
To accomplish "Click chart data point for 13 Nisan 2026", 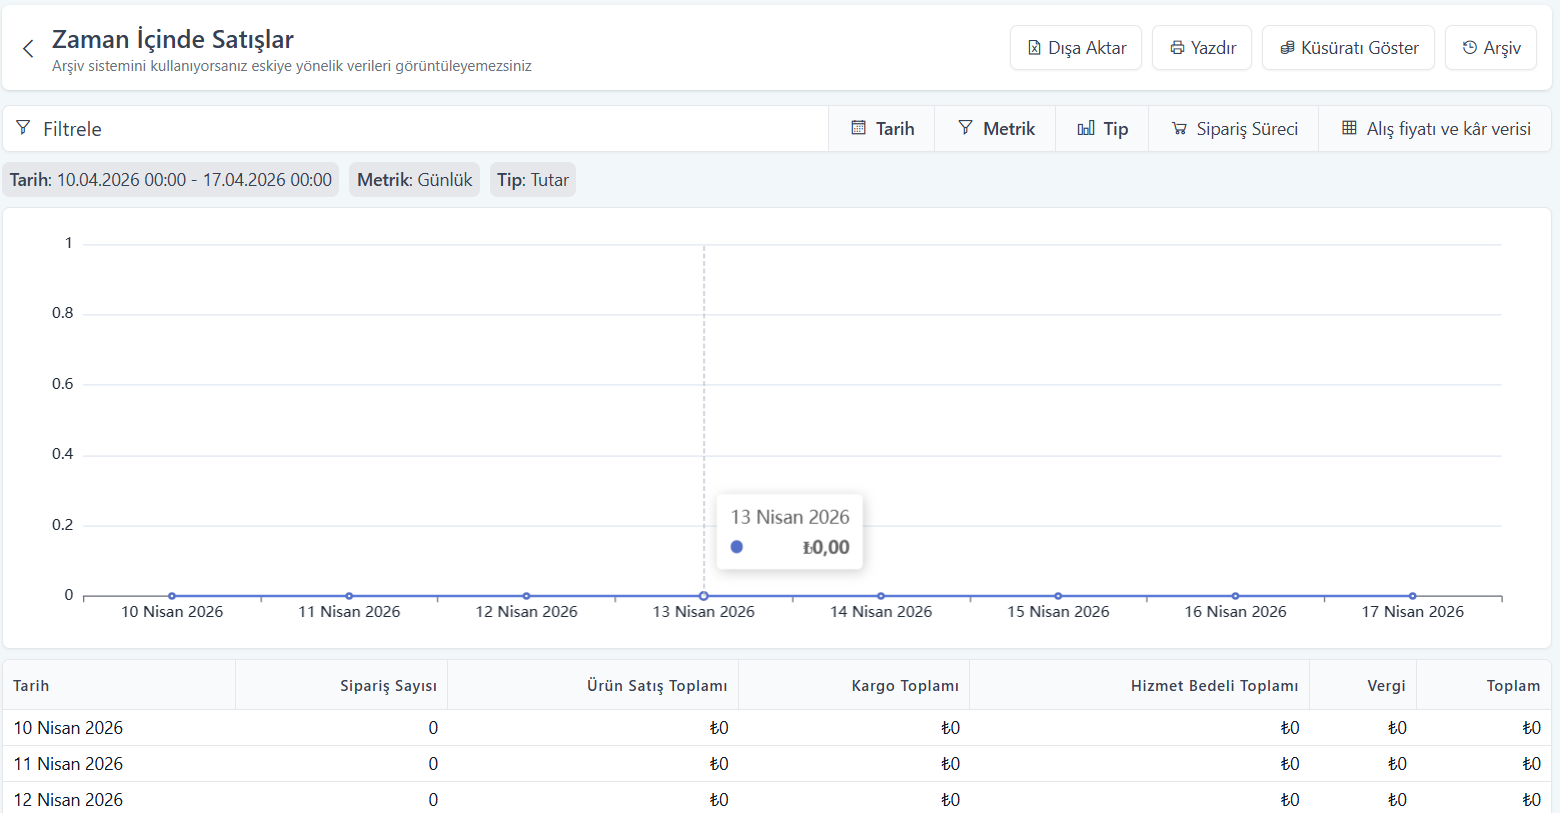I will point(704,596).
